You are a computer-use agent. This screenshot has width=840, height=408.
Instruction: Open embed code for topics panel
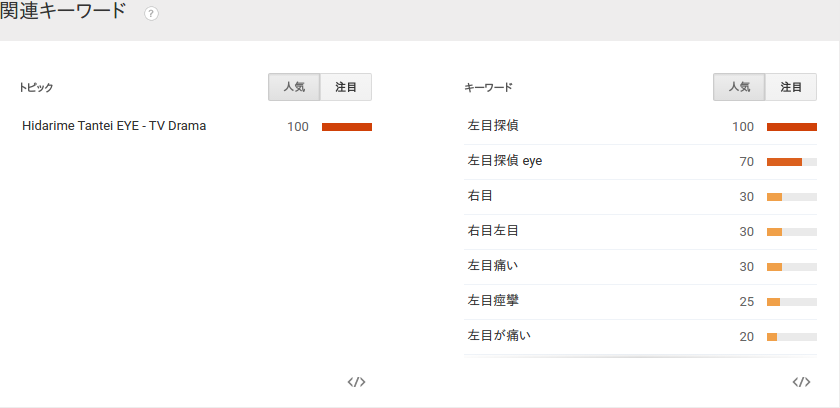[x=356, y=382]
